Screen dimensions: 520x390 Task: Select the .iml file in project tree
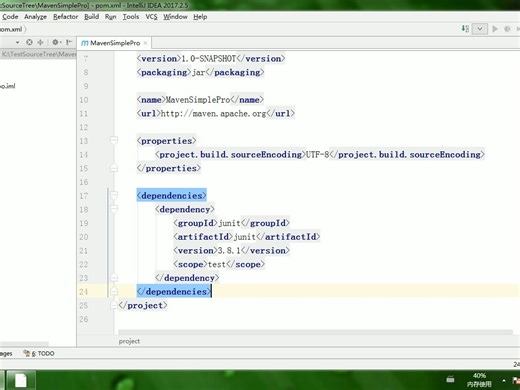pos(8,86)
